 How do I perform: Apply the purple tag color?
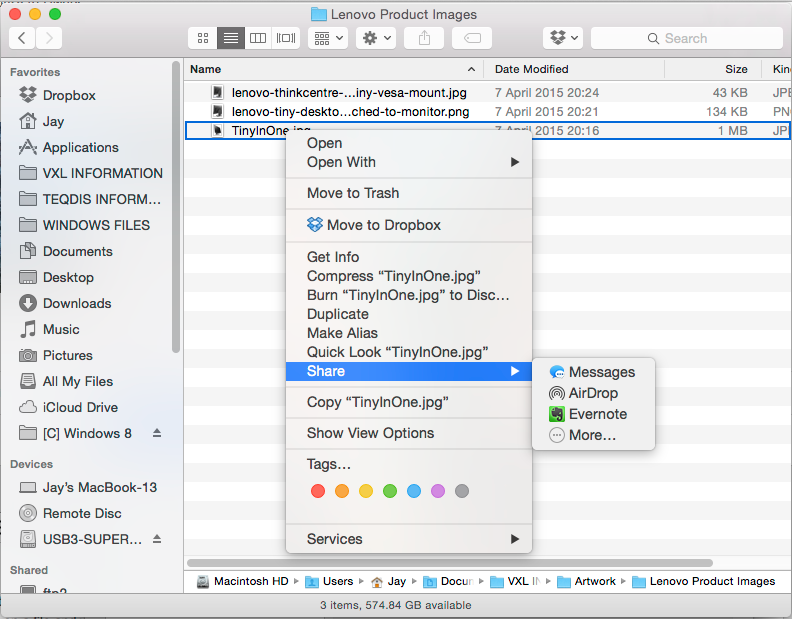(x=438, y=491)
